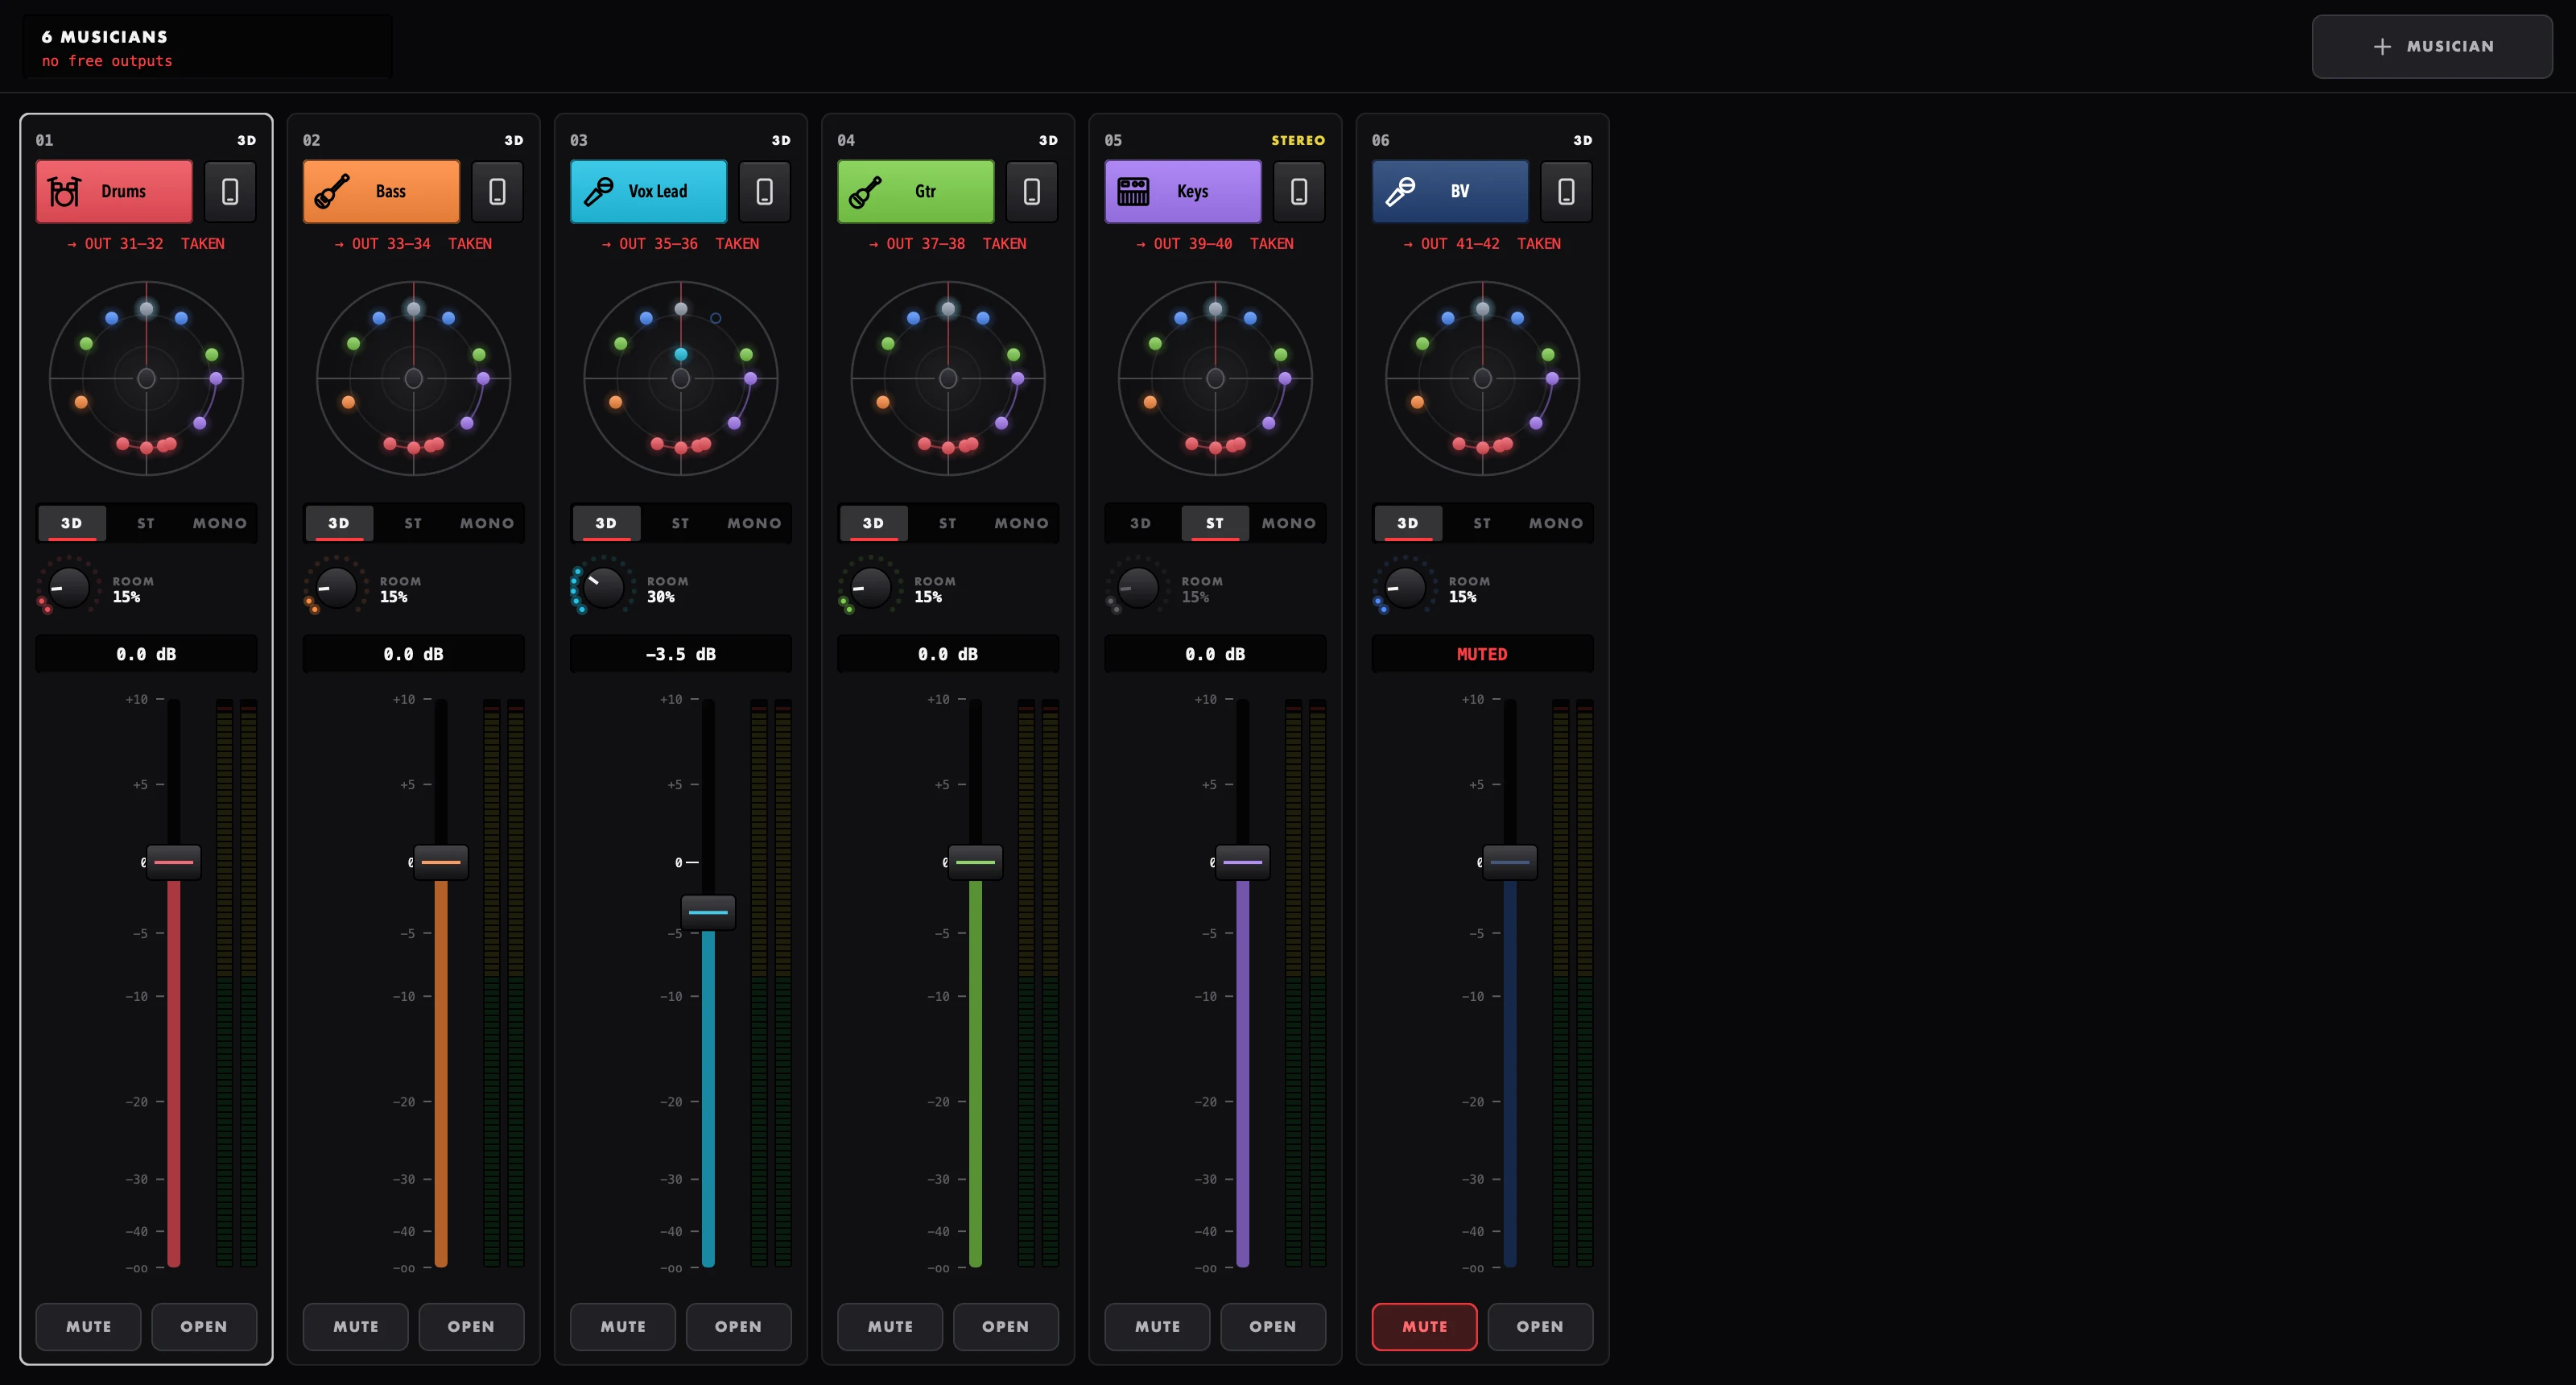Select the Drums musician tile
This screenshot has width=2576, height=1385.
114,191
